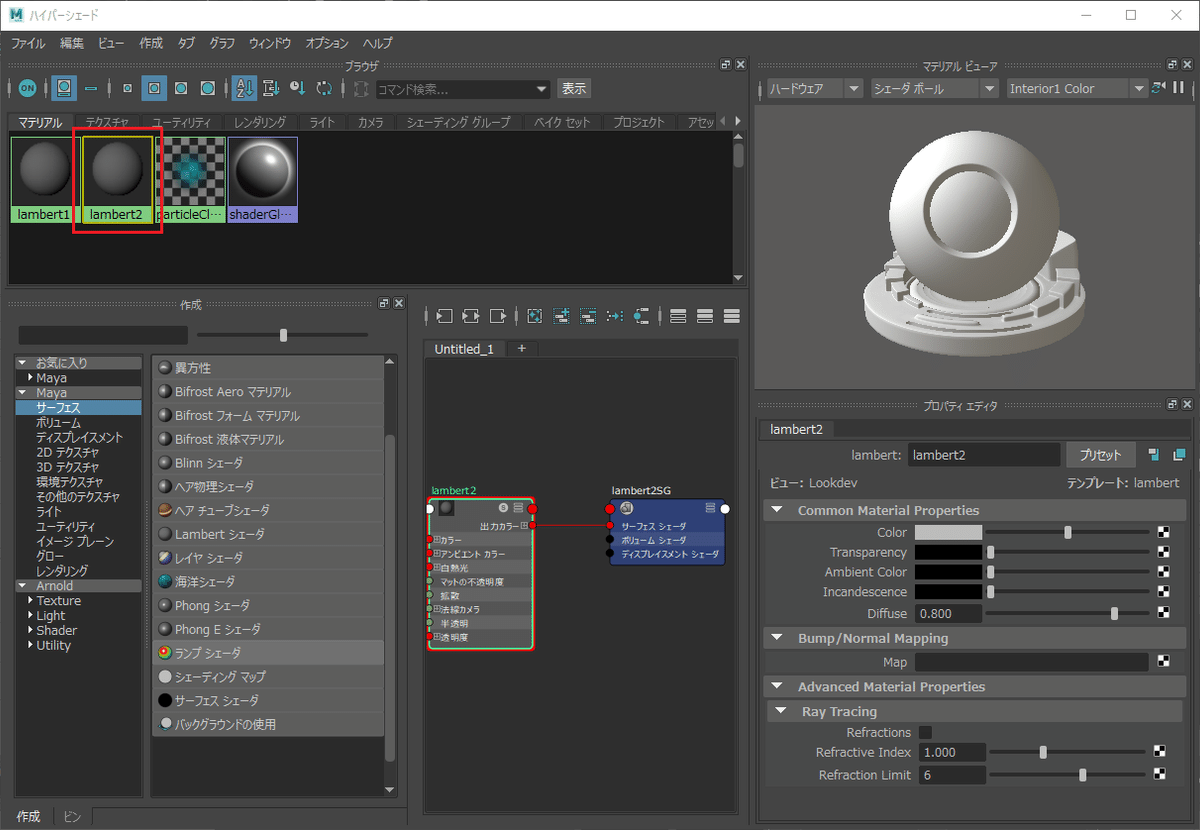Image resolution: width=1200 pixels, height=830 pixels.
Task: Enable the Refractions checkbox
Action: click(925, 732)
